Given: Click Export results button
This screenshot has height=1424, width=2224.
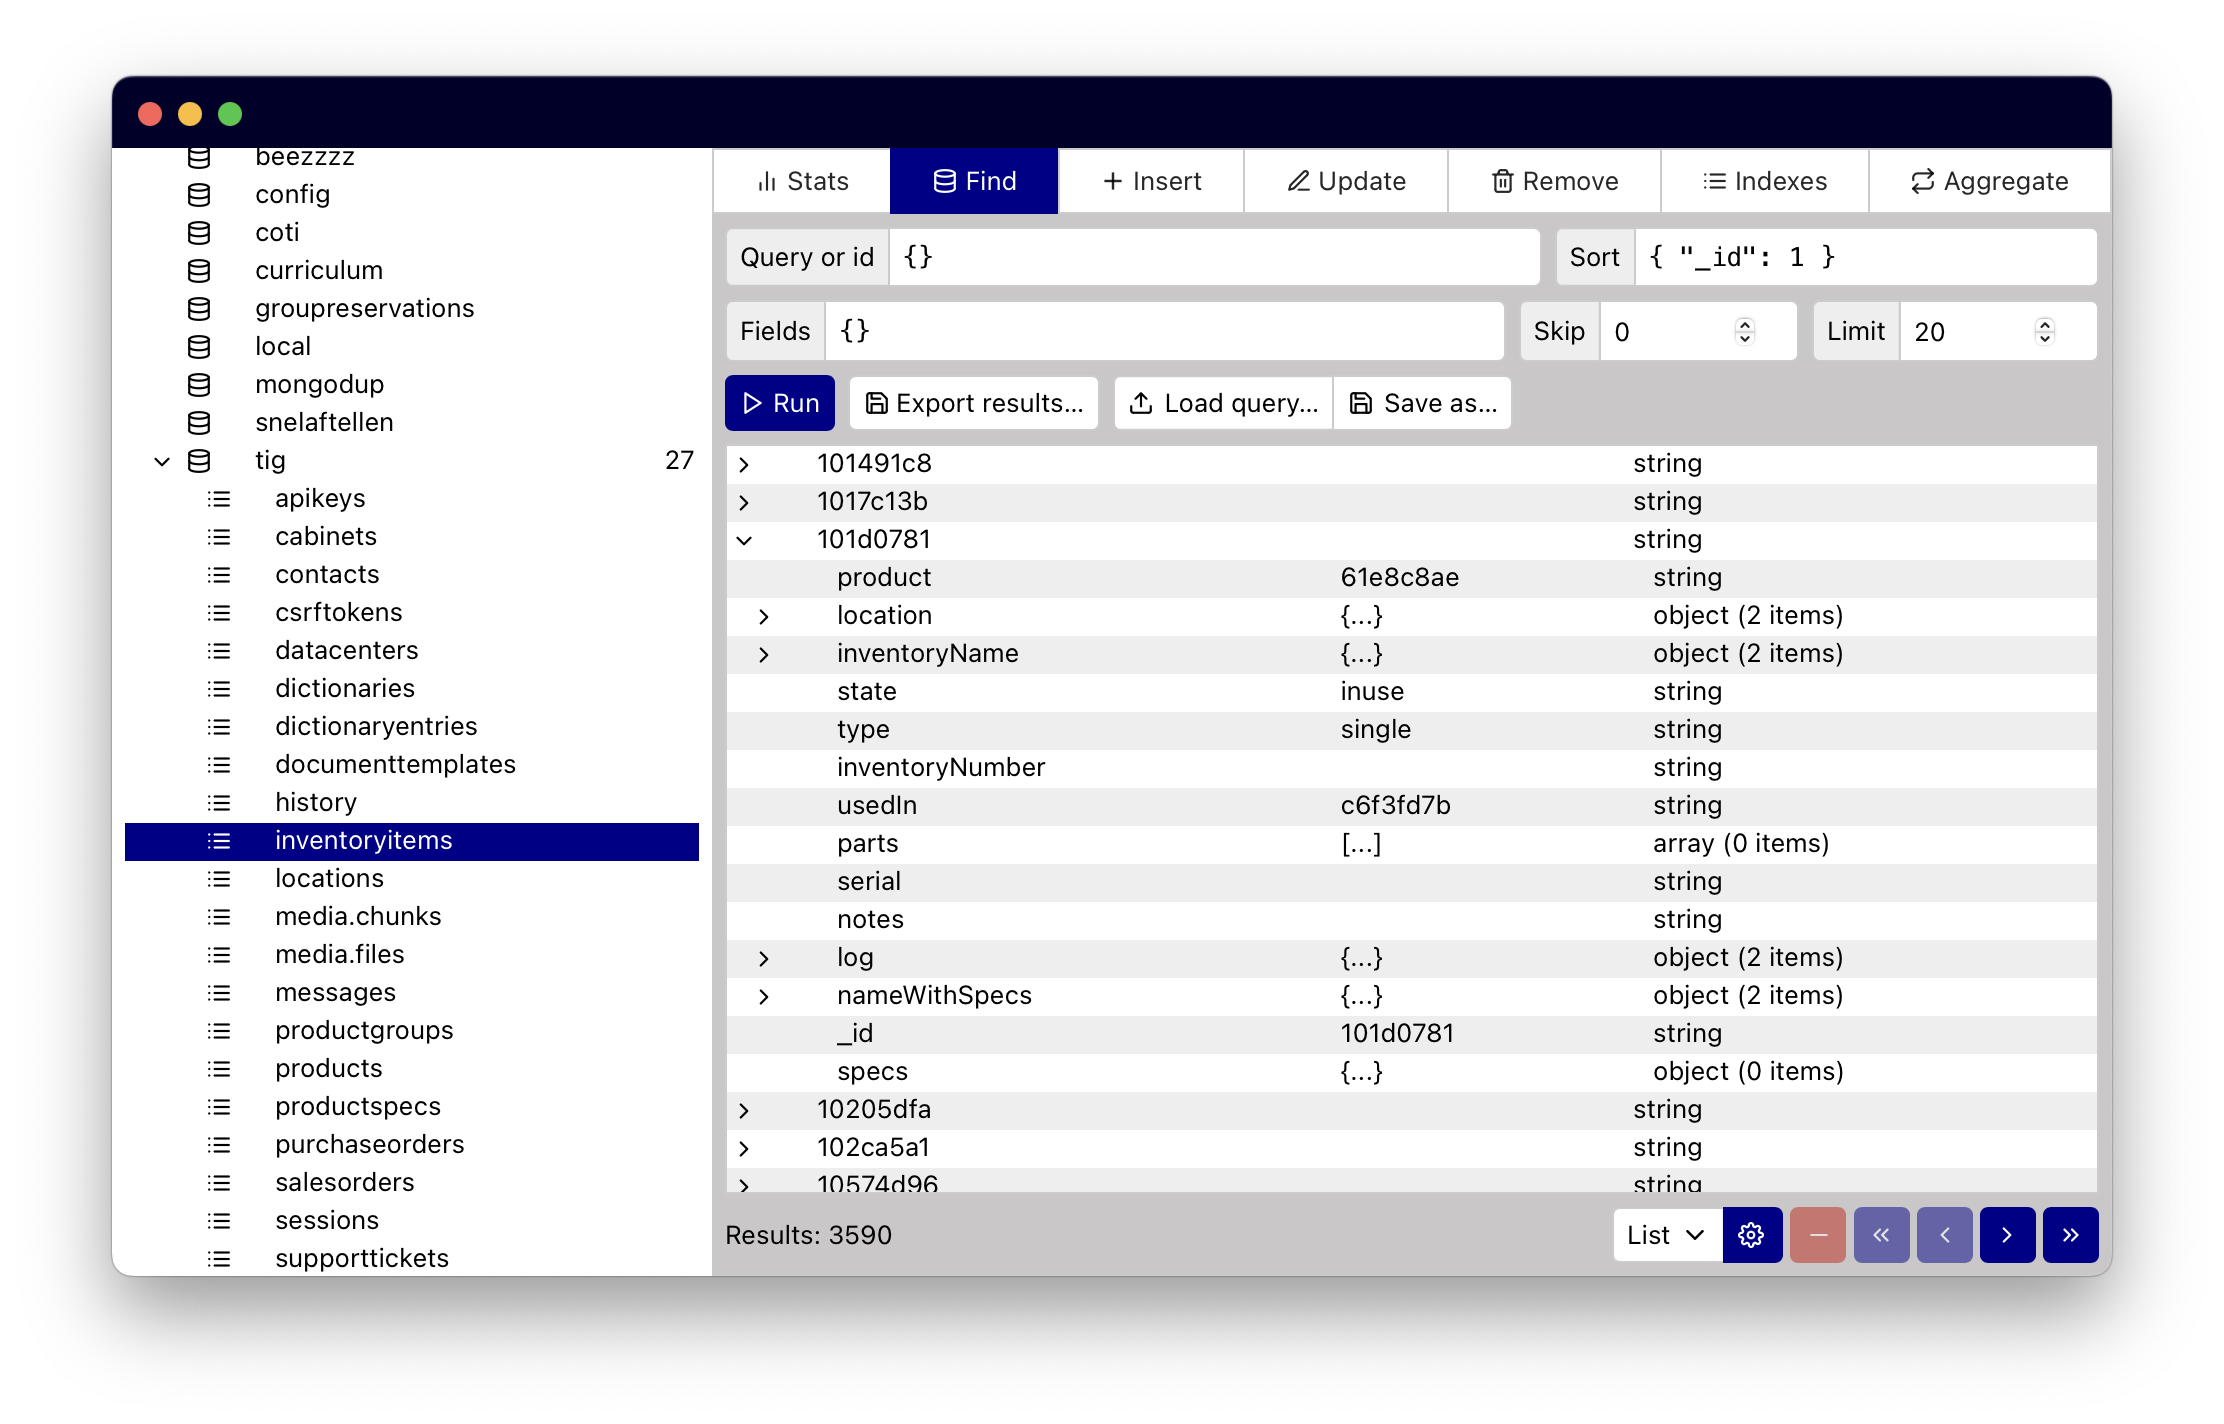Looking at the screenshot, I should coord(974,403).
